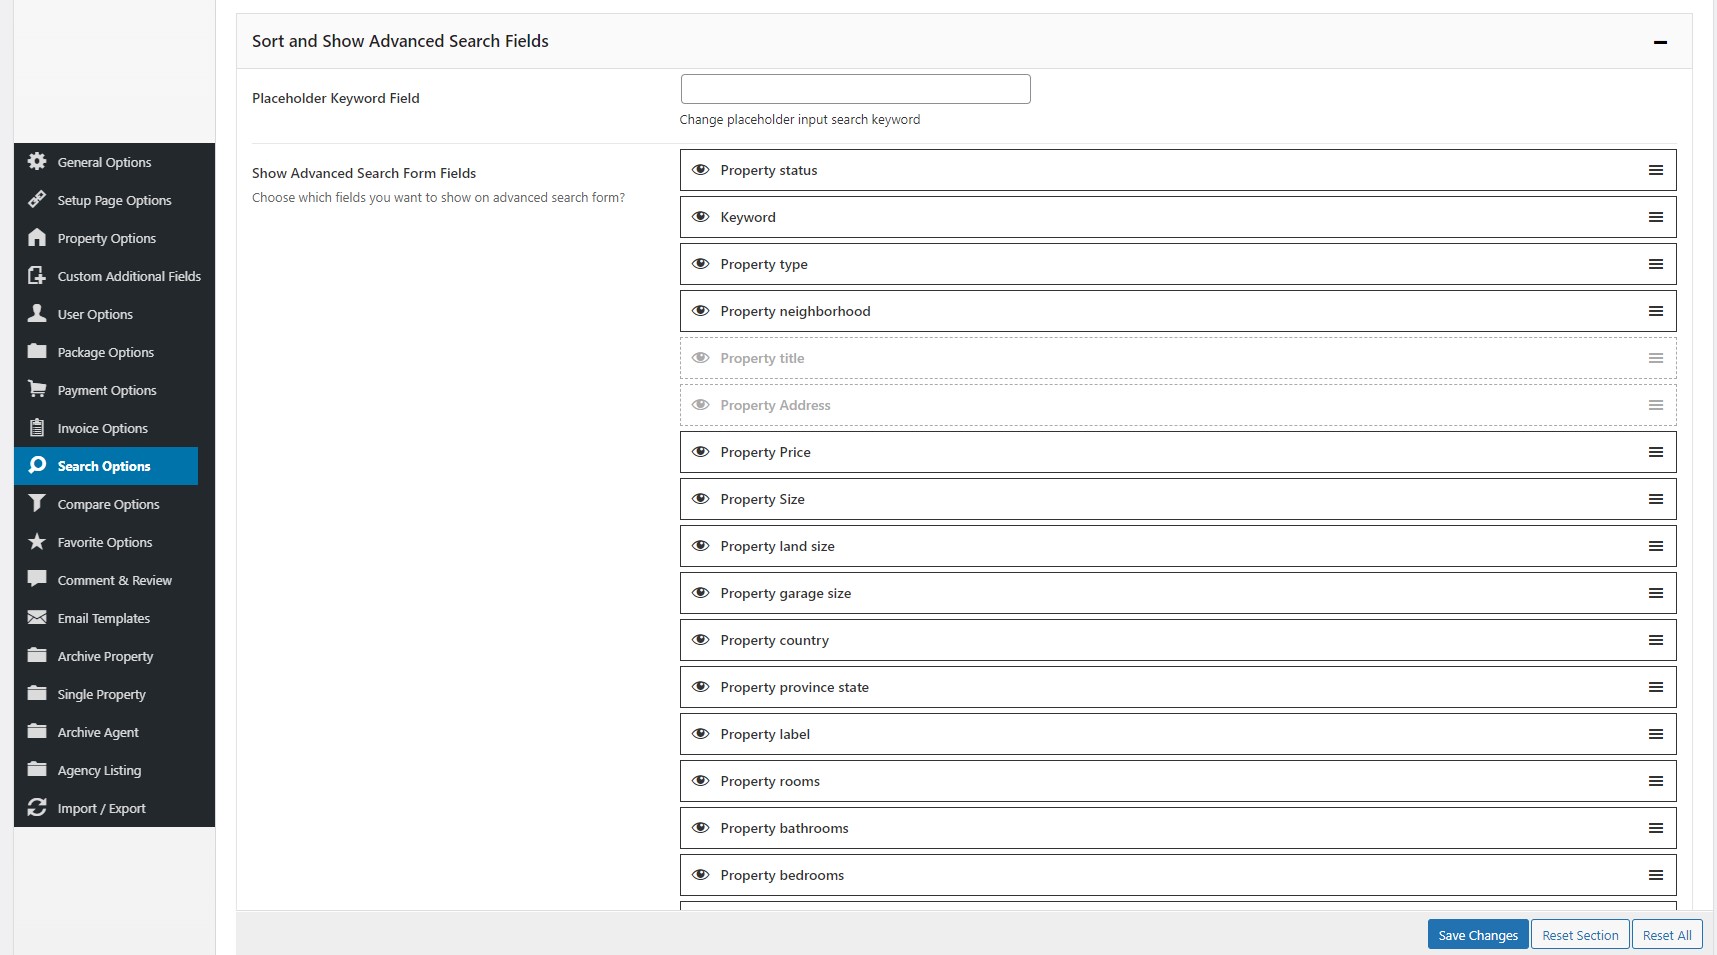
Task: Focus the Placeholder Keyword Field input
Action: (x=855, y=89)
